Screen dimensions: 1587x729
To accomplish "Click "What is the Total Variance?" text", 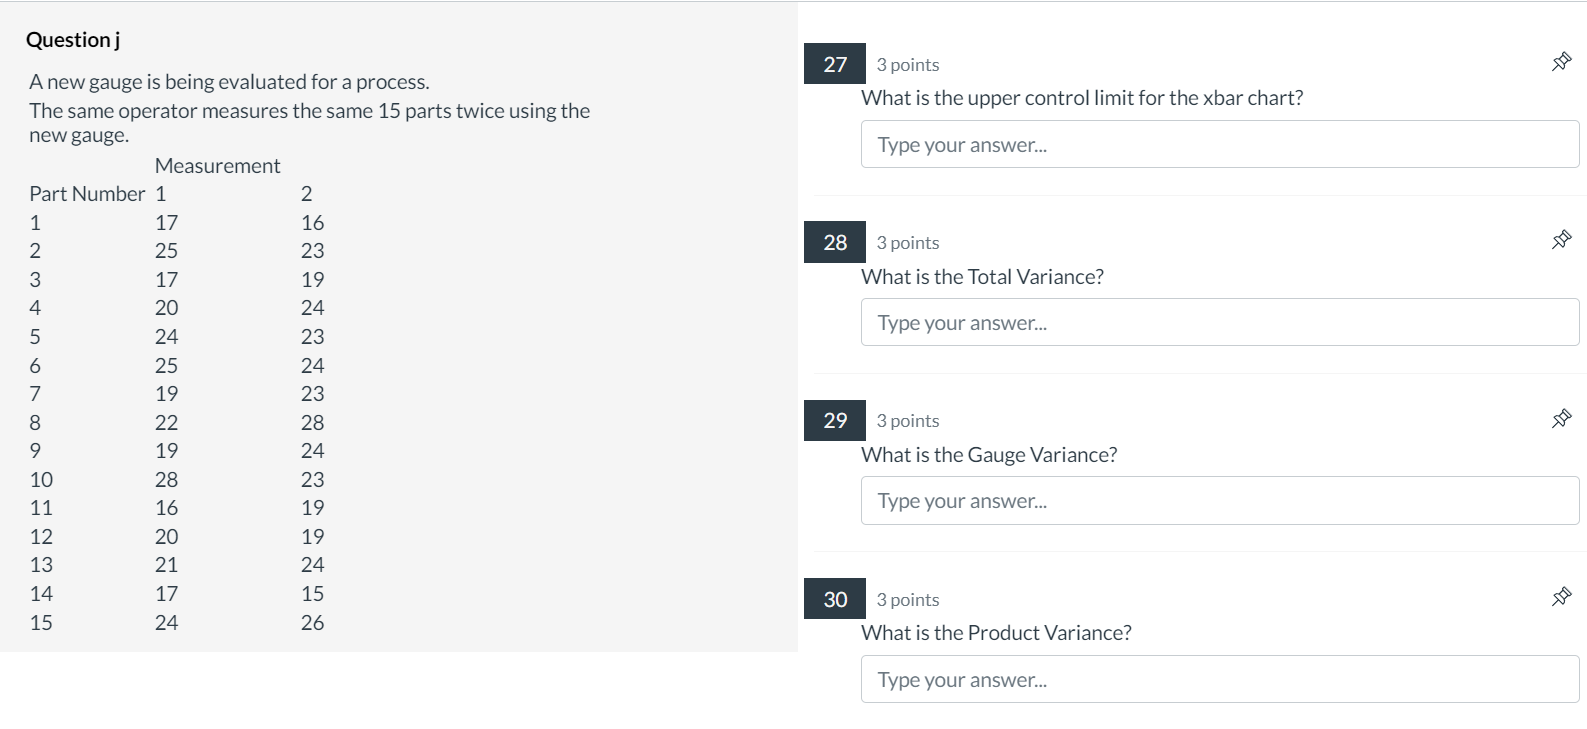I will [982, 277].
